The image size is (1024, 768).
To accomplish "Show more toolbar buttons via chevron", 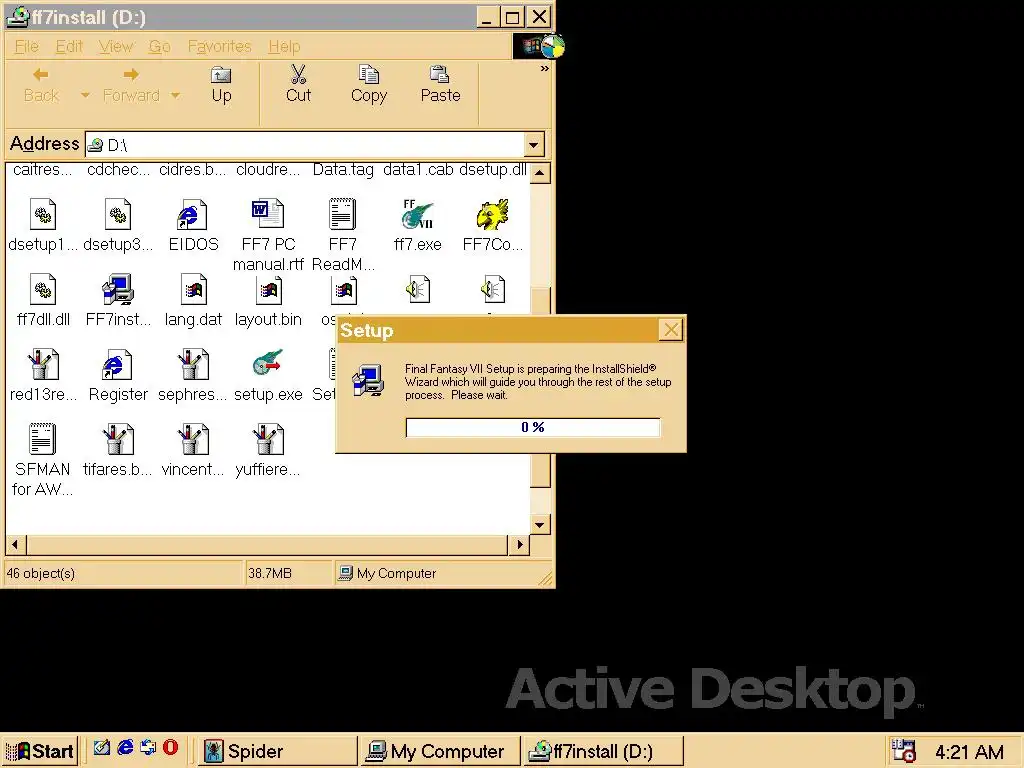I will [545, 68].
